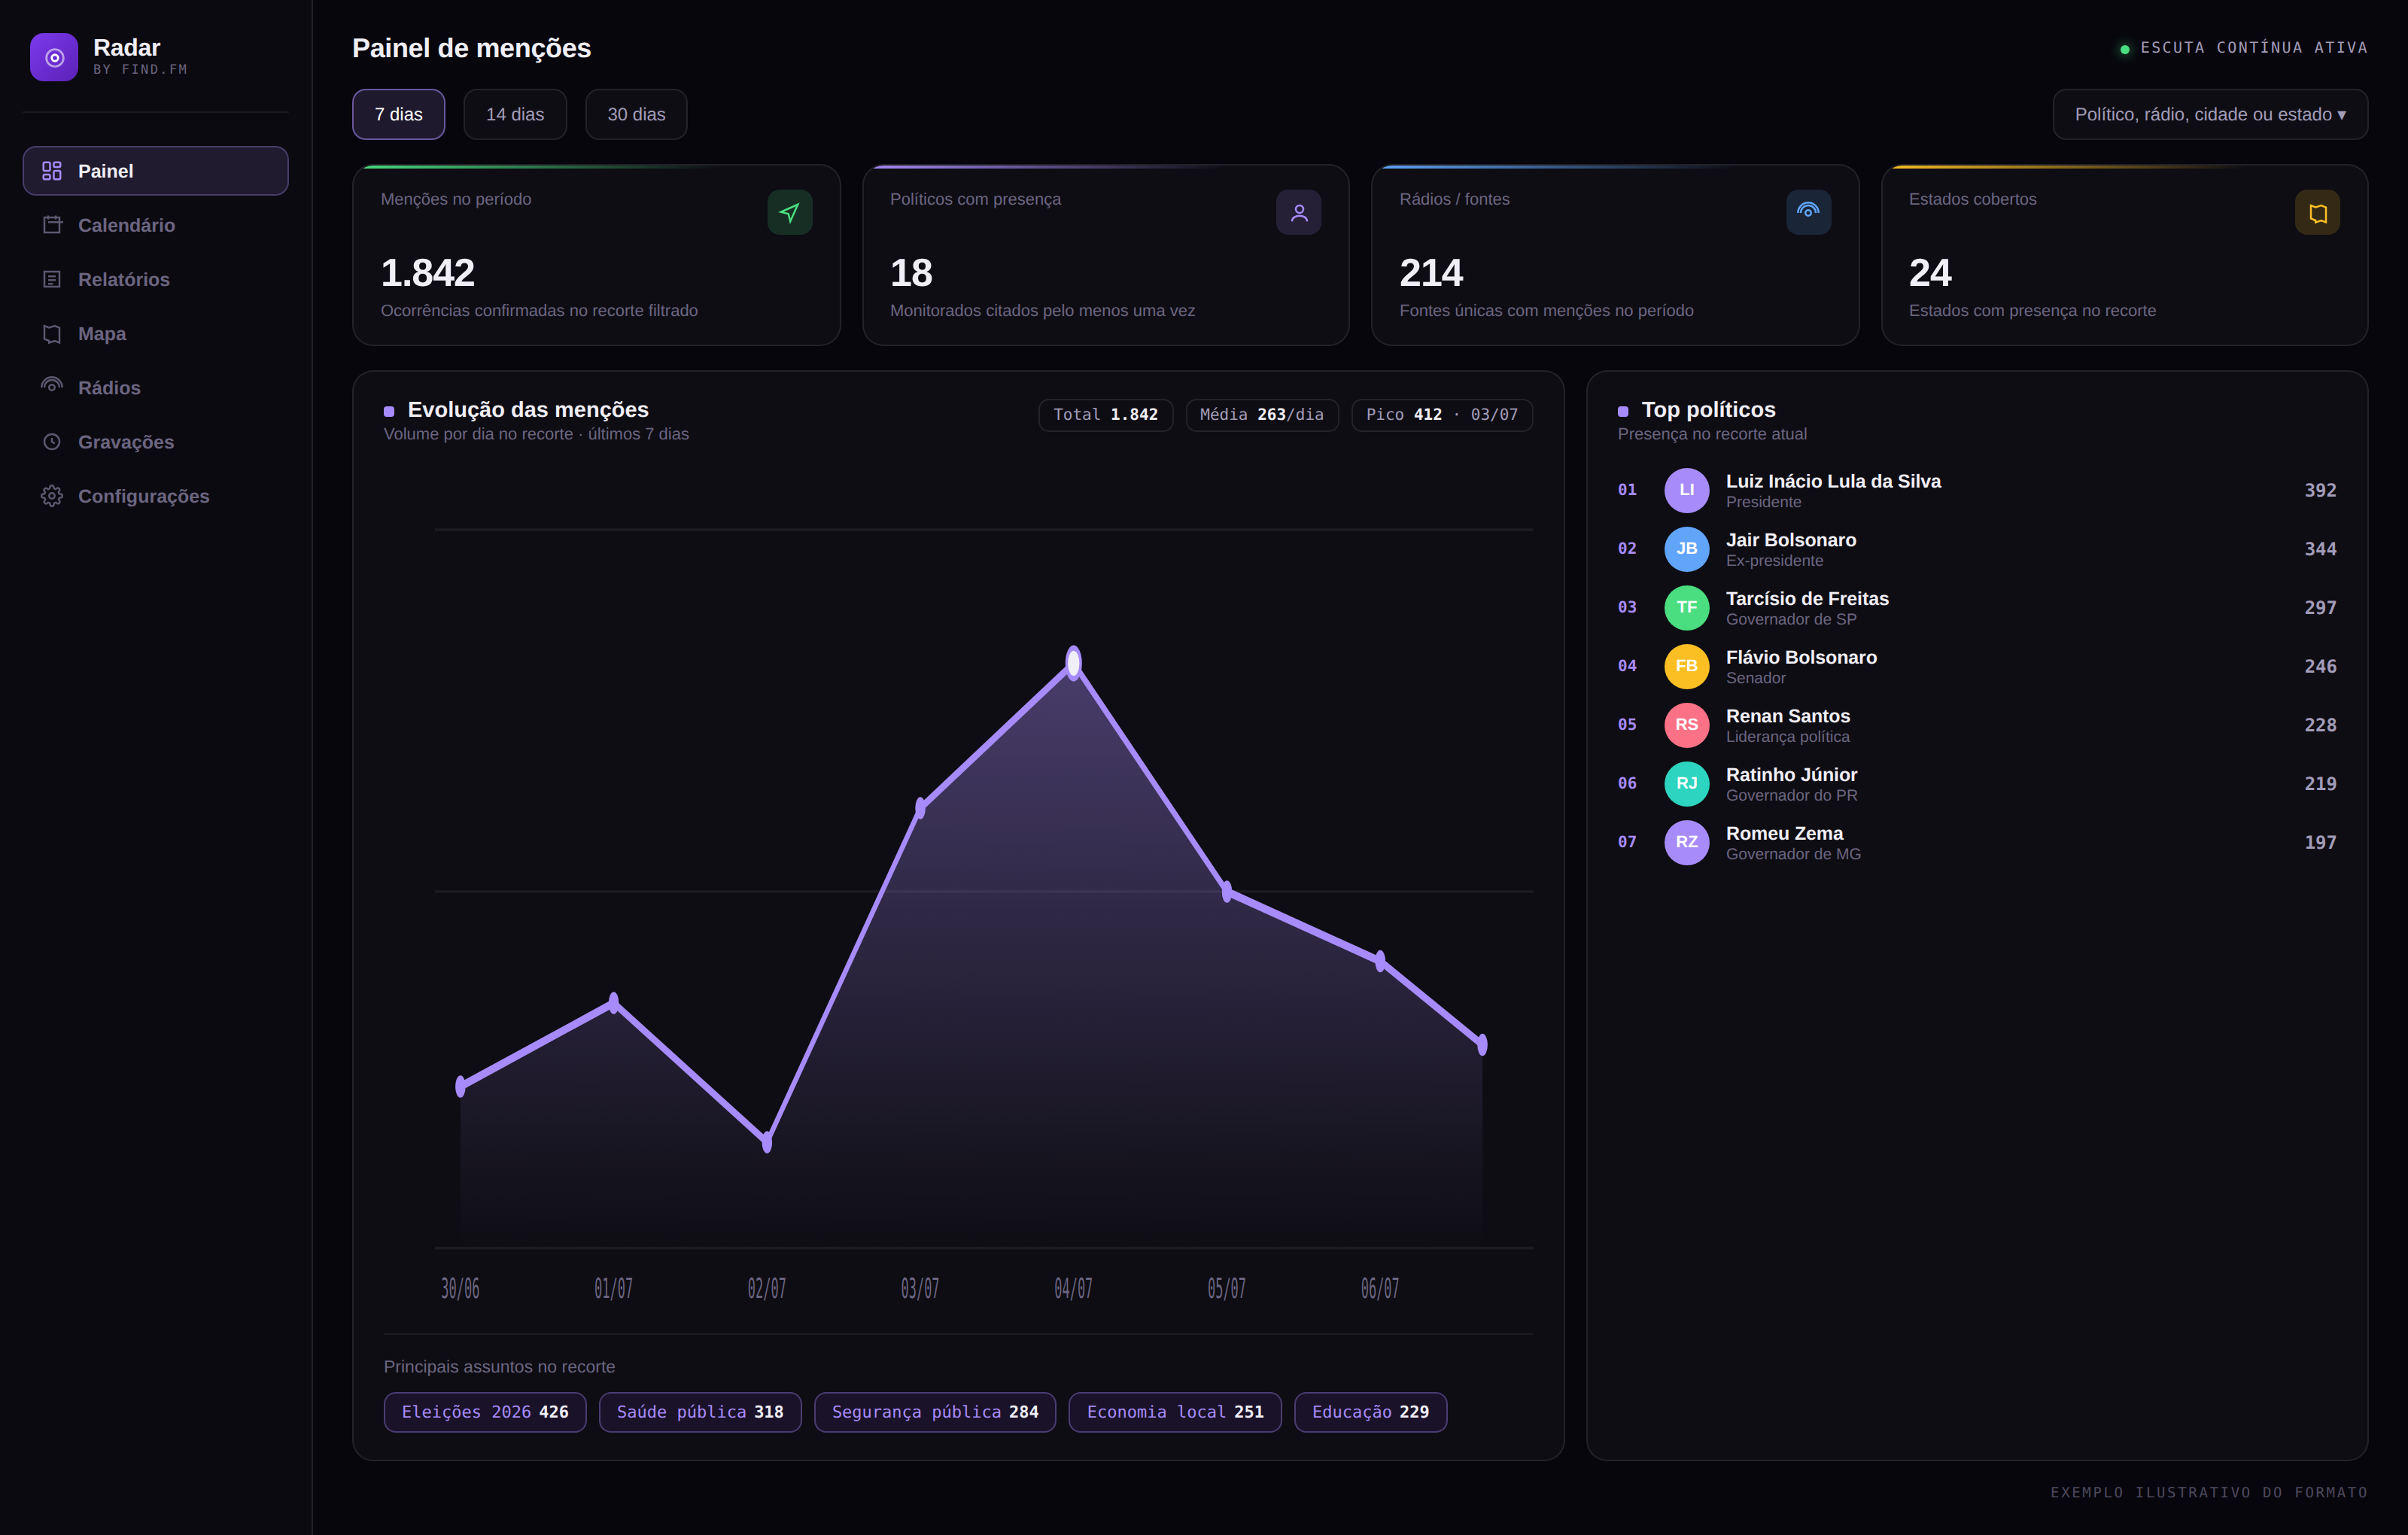Click the green arrow icon in Menções card

click(x=790, y=212)
